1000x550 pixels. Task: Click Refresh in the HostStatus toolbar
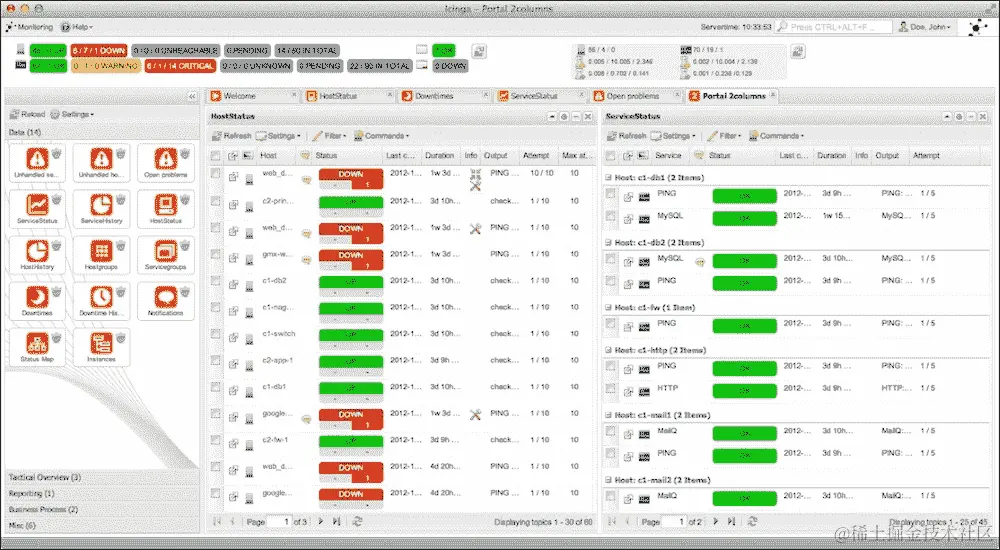click(x=232, y=135)
